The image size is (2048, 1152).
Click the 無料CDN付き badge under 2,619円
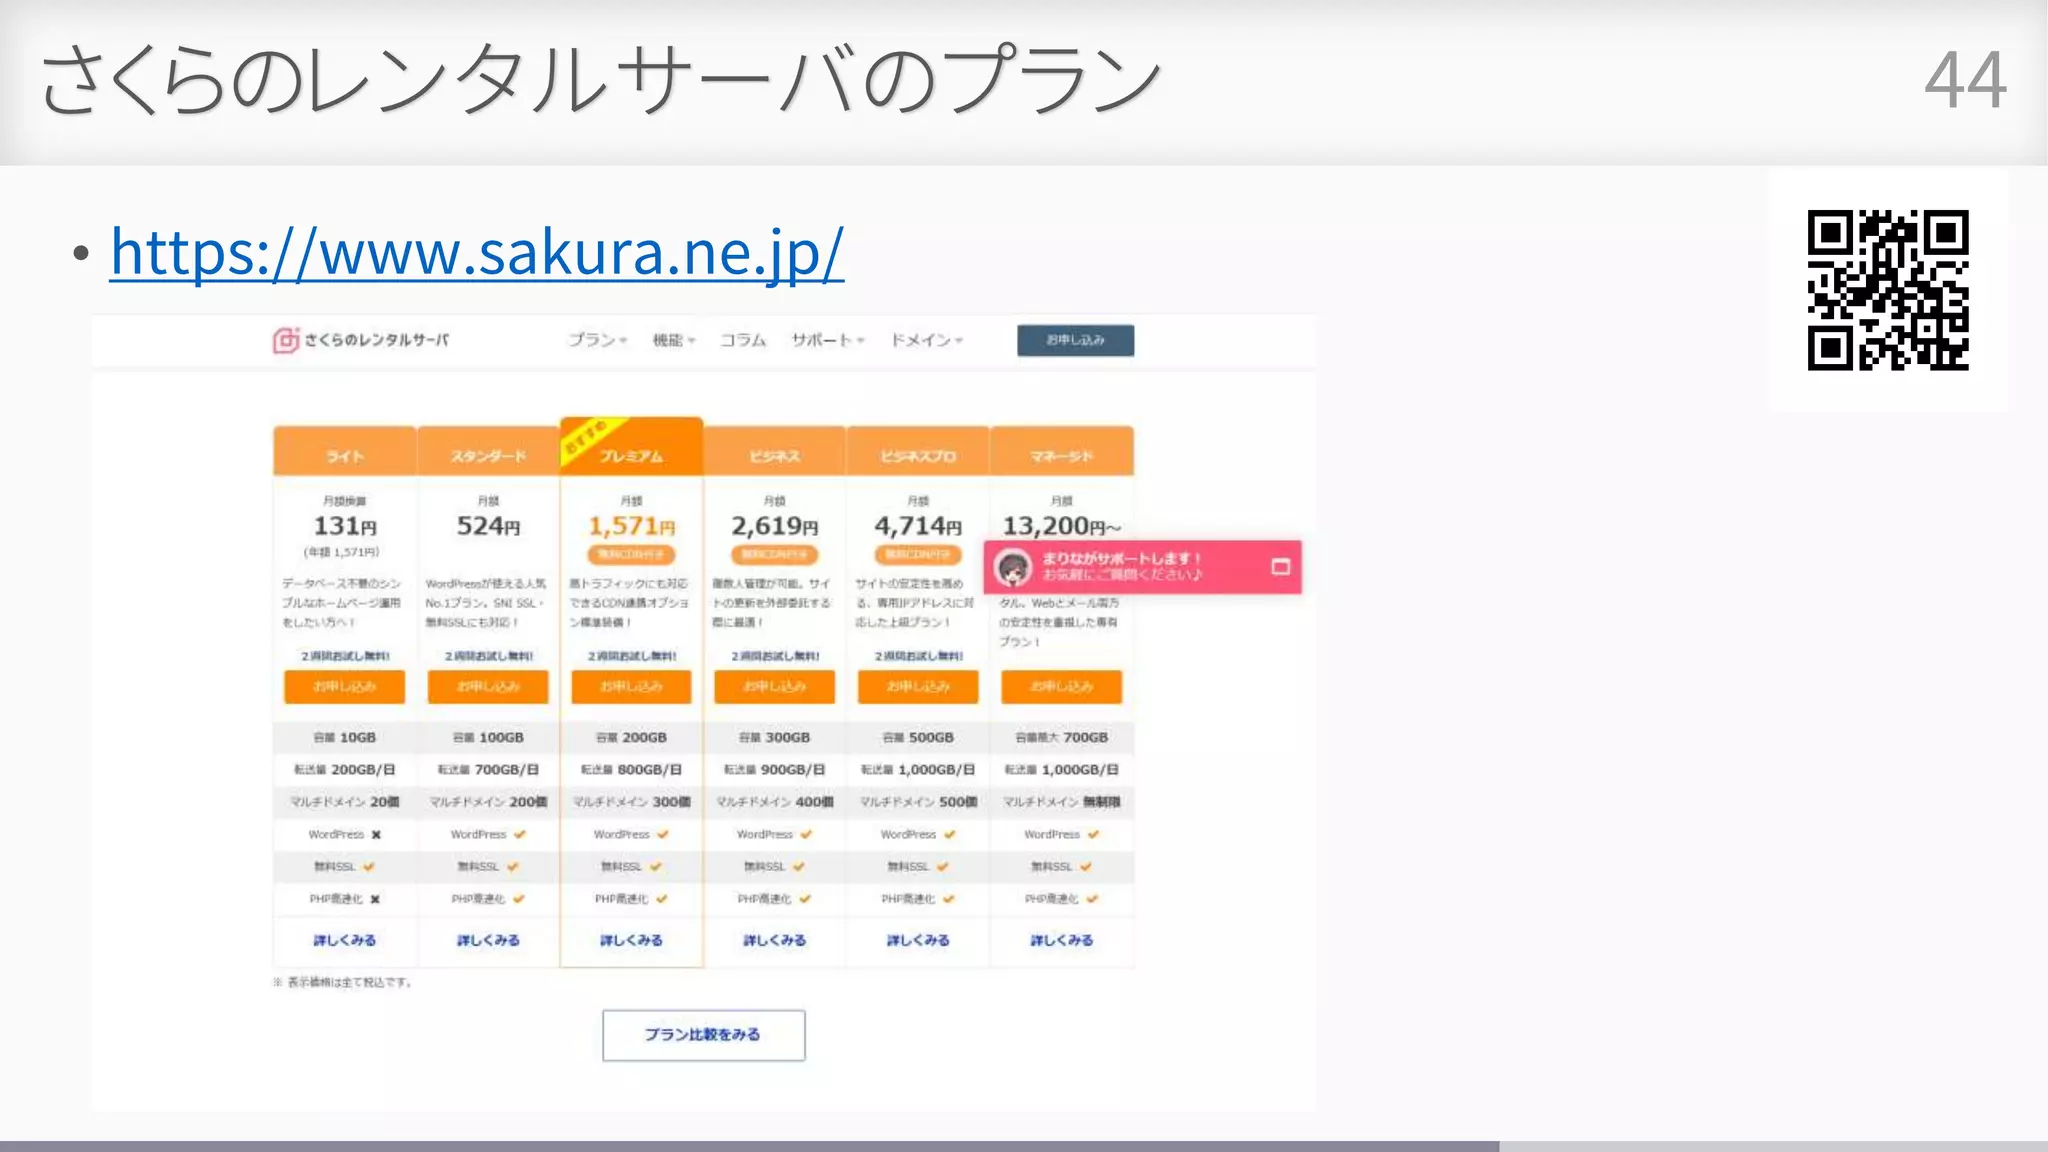(x=775, y=554)
